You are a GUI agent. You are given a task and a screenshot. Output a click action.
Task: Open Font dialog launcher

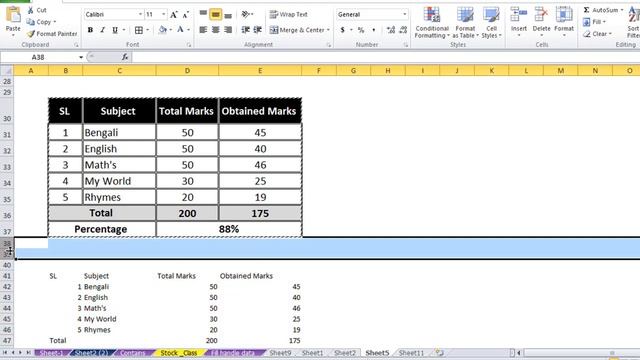tap(189, 45)
